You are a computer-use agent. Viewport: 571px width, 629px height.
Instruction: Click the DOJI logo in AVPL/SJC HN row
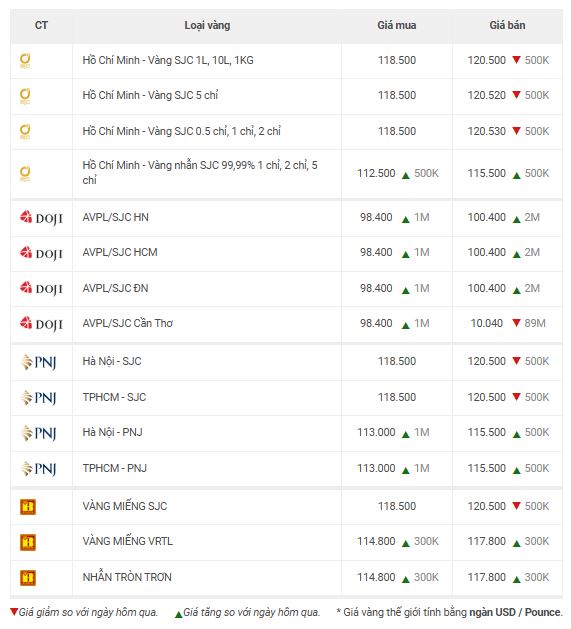coord(41,218)
